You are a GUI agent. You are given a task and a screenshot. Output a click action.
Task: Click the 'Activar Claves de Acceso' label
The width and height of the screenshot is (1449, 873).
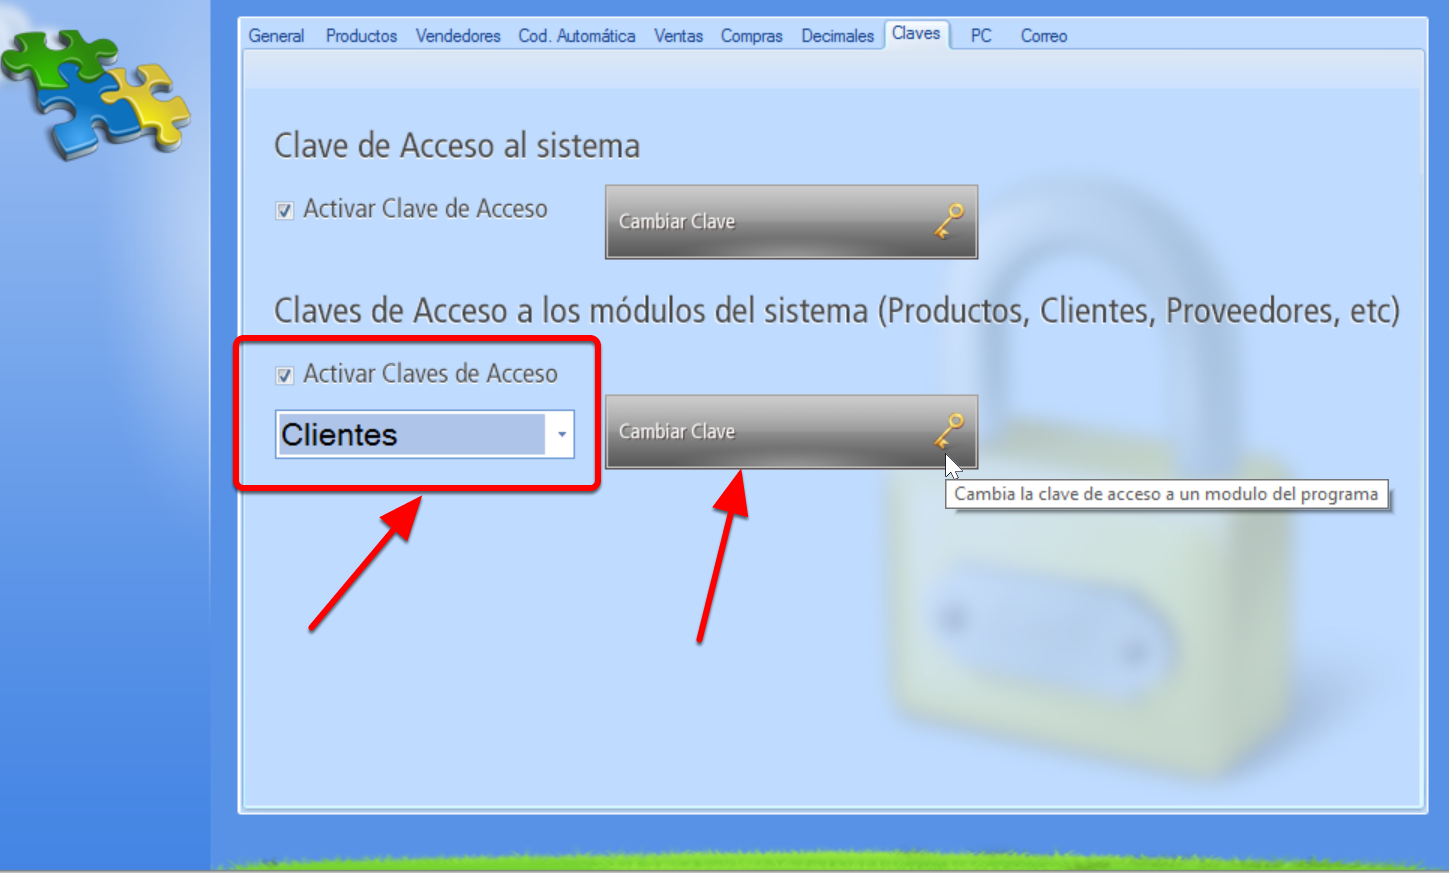pyautogui.click(x=430, y=374)
